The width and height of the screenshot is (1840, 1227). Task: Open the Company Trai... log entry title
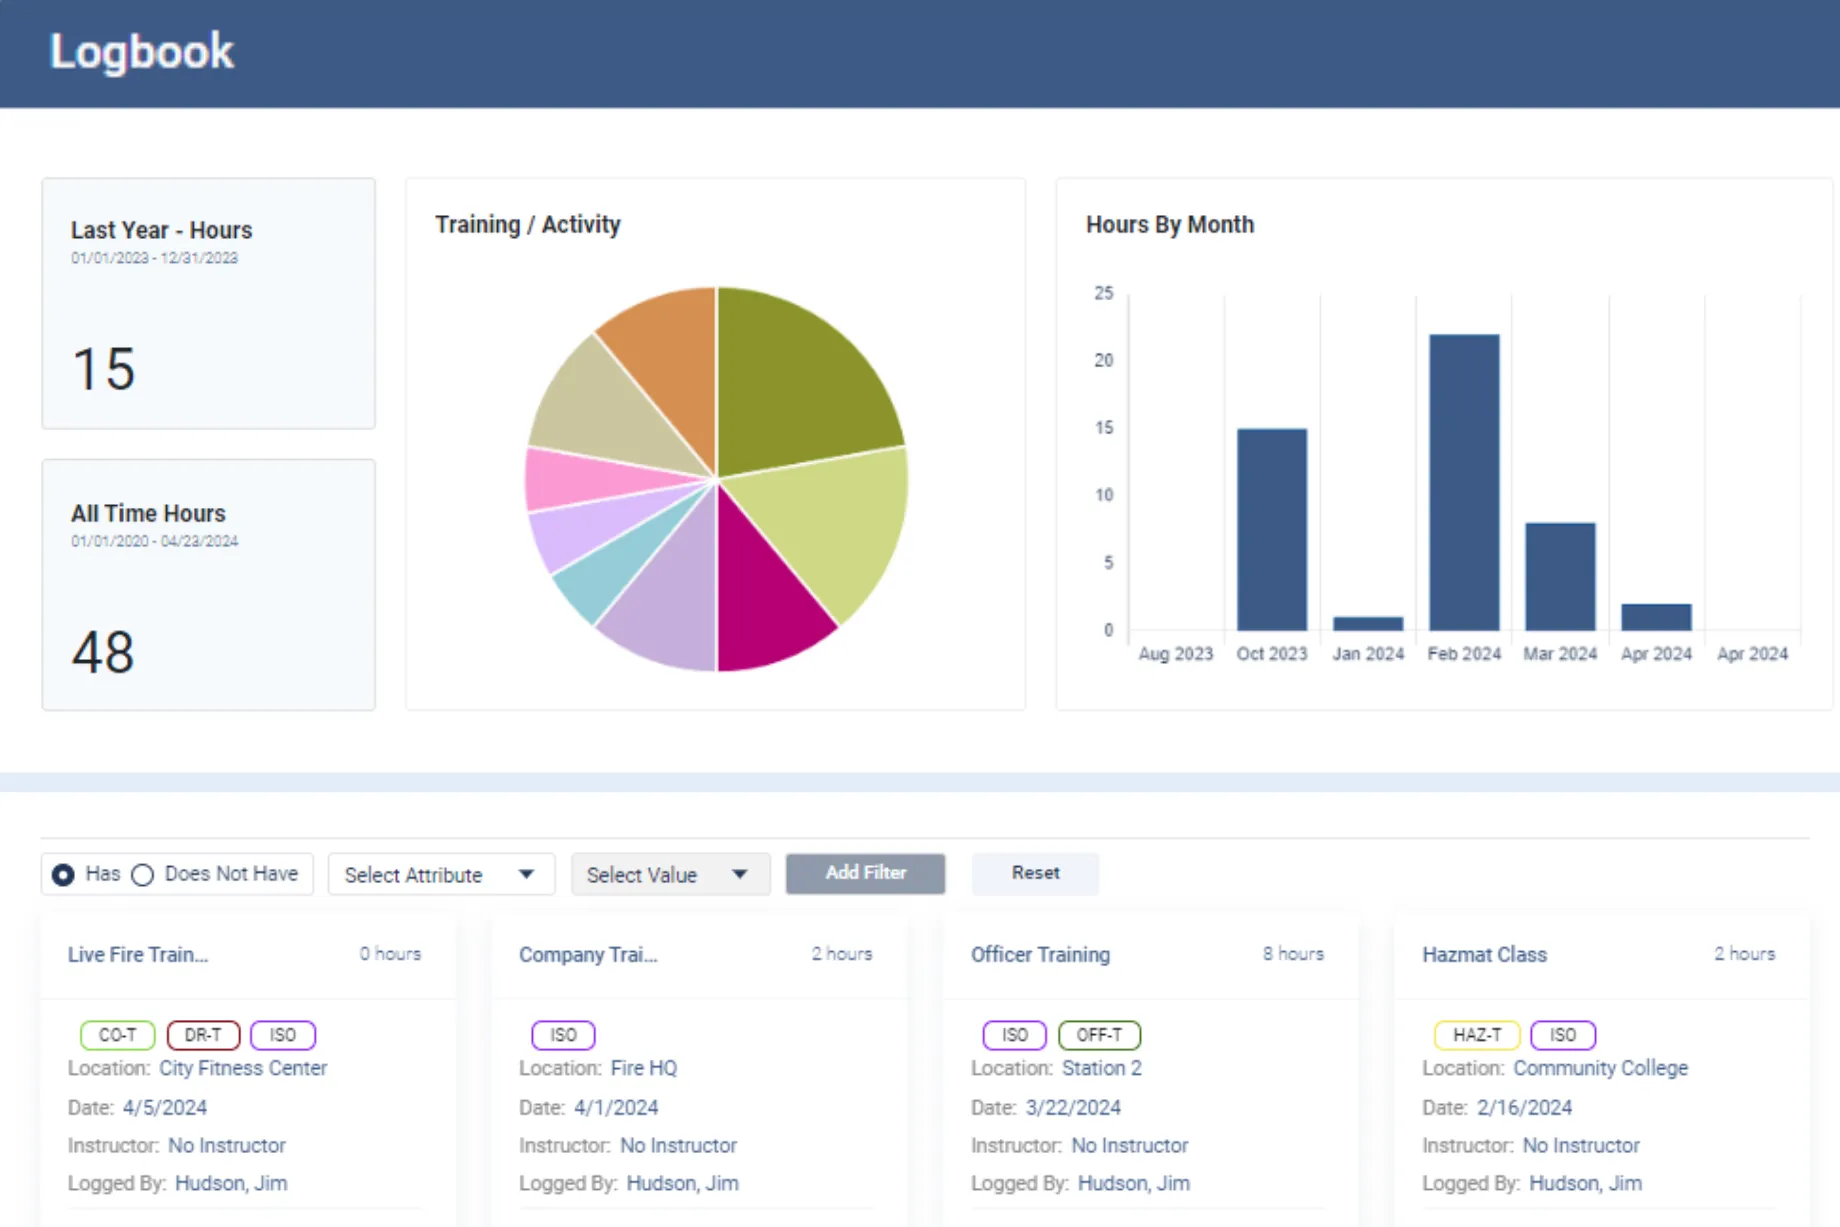point(588,955)
